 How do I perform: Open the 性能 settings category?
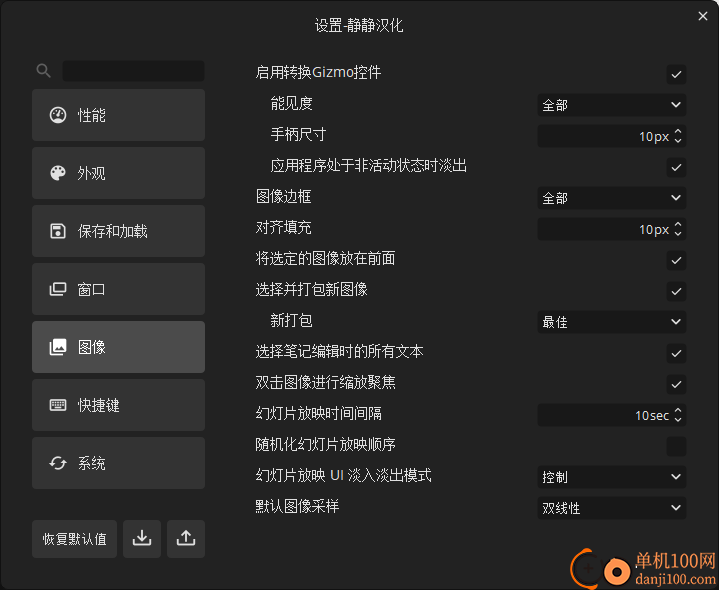[118, 115]
